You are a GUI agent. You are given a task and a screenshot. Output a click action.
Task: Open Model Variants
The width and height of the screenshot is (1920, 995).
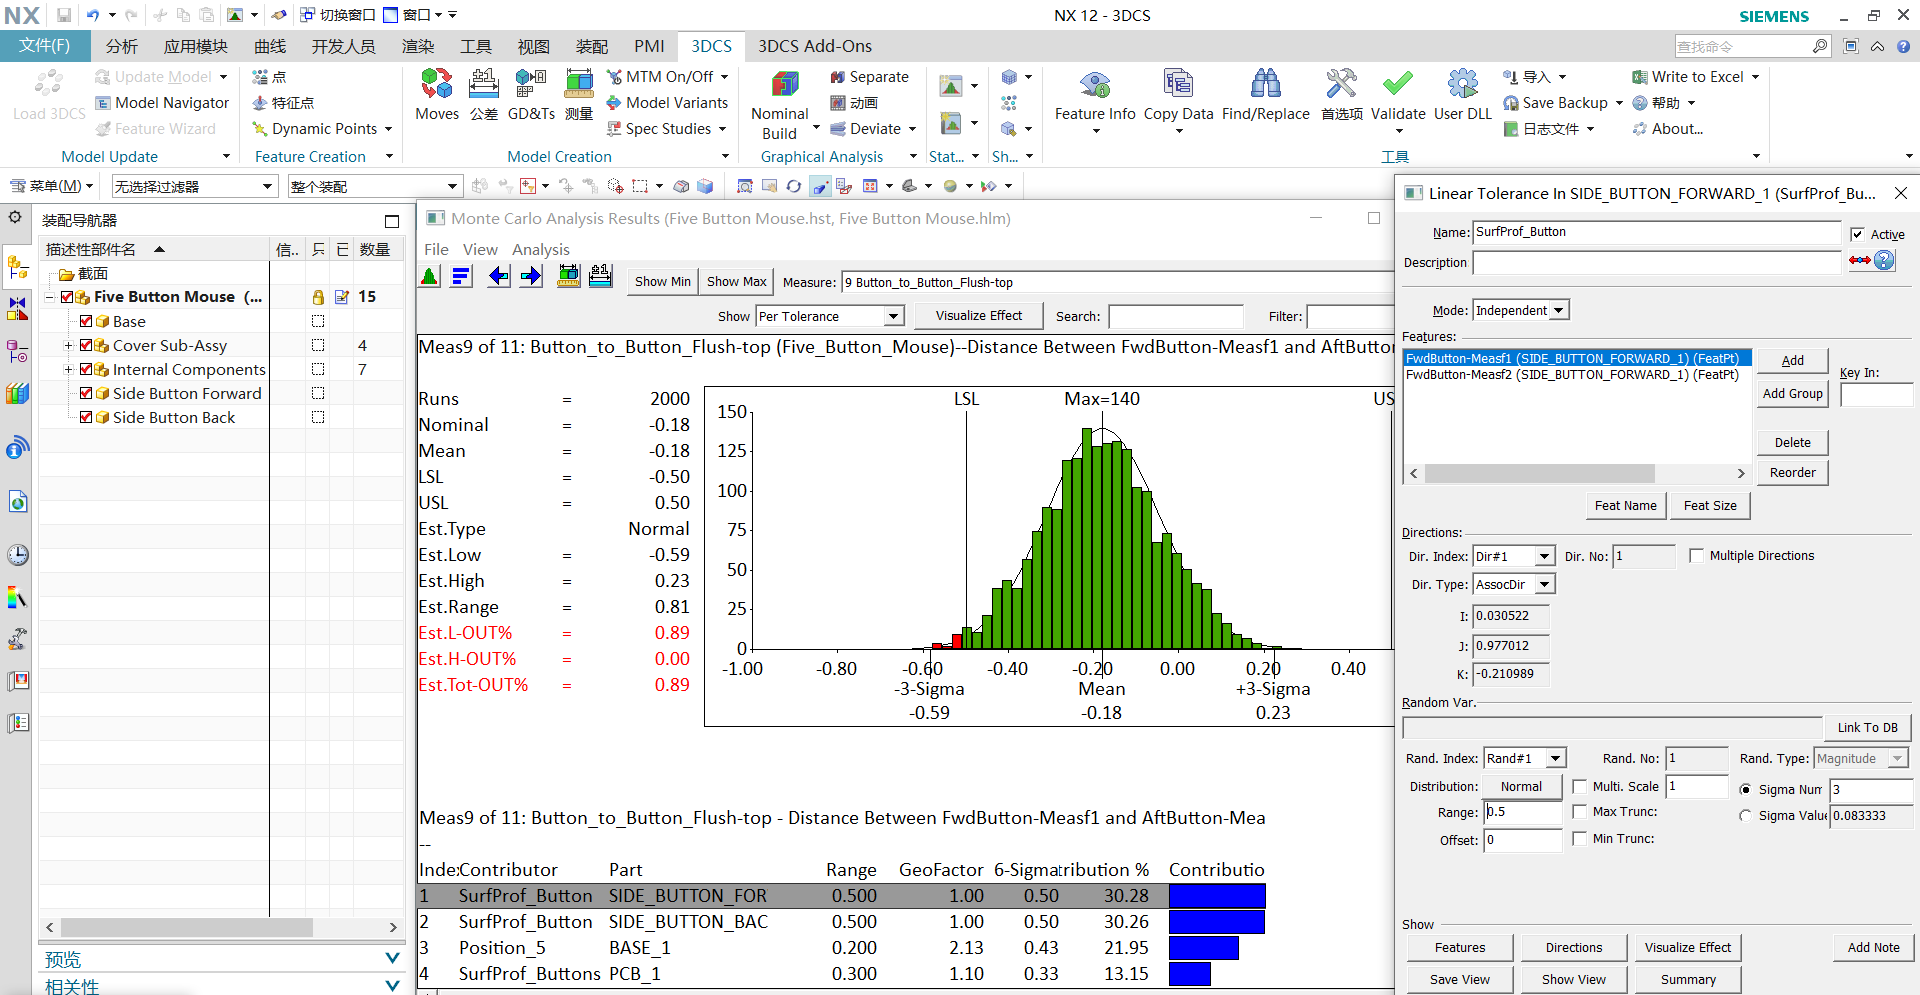coord(667,103)
